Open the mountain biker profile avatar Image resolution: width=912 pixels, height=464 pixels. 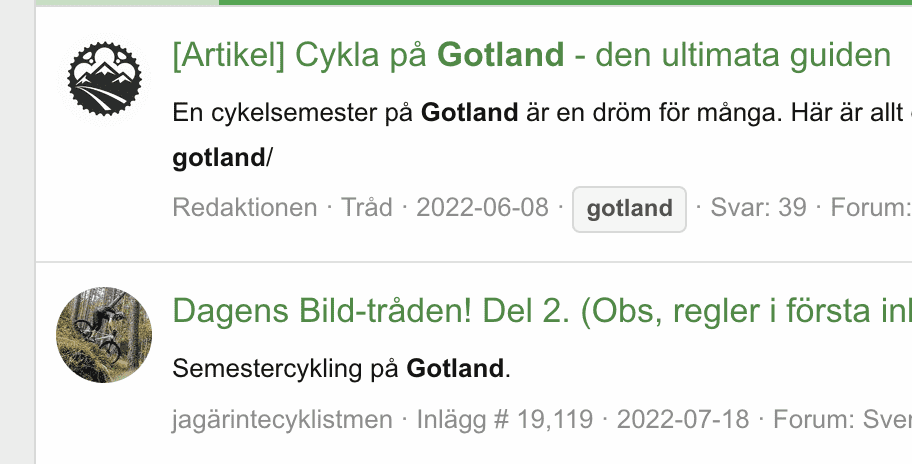[104, 335]
